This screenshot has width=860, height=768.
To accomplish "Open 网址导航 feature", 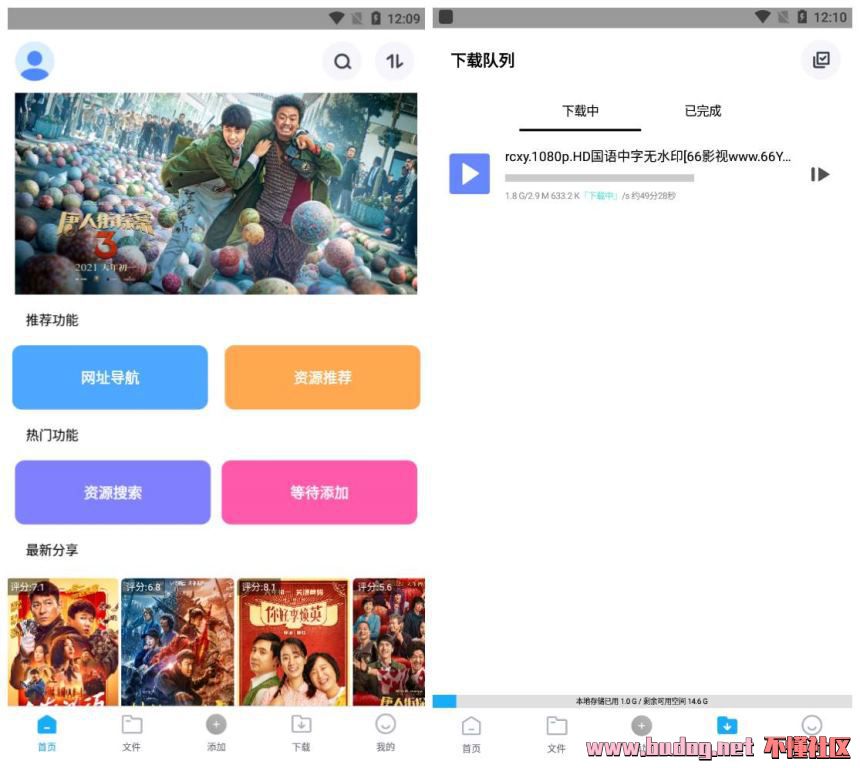I will 110,377.
